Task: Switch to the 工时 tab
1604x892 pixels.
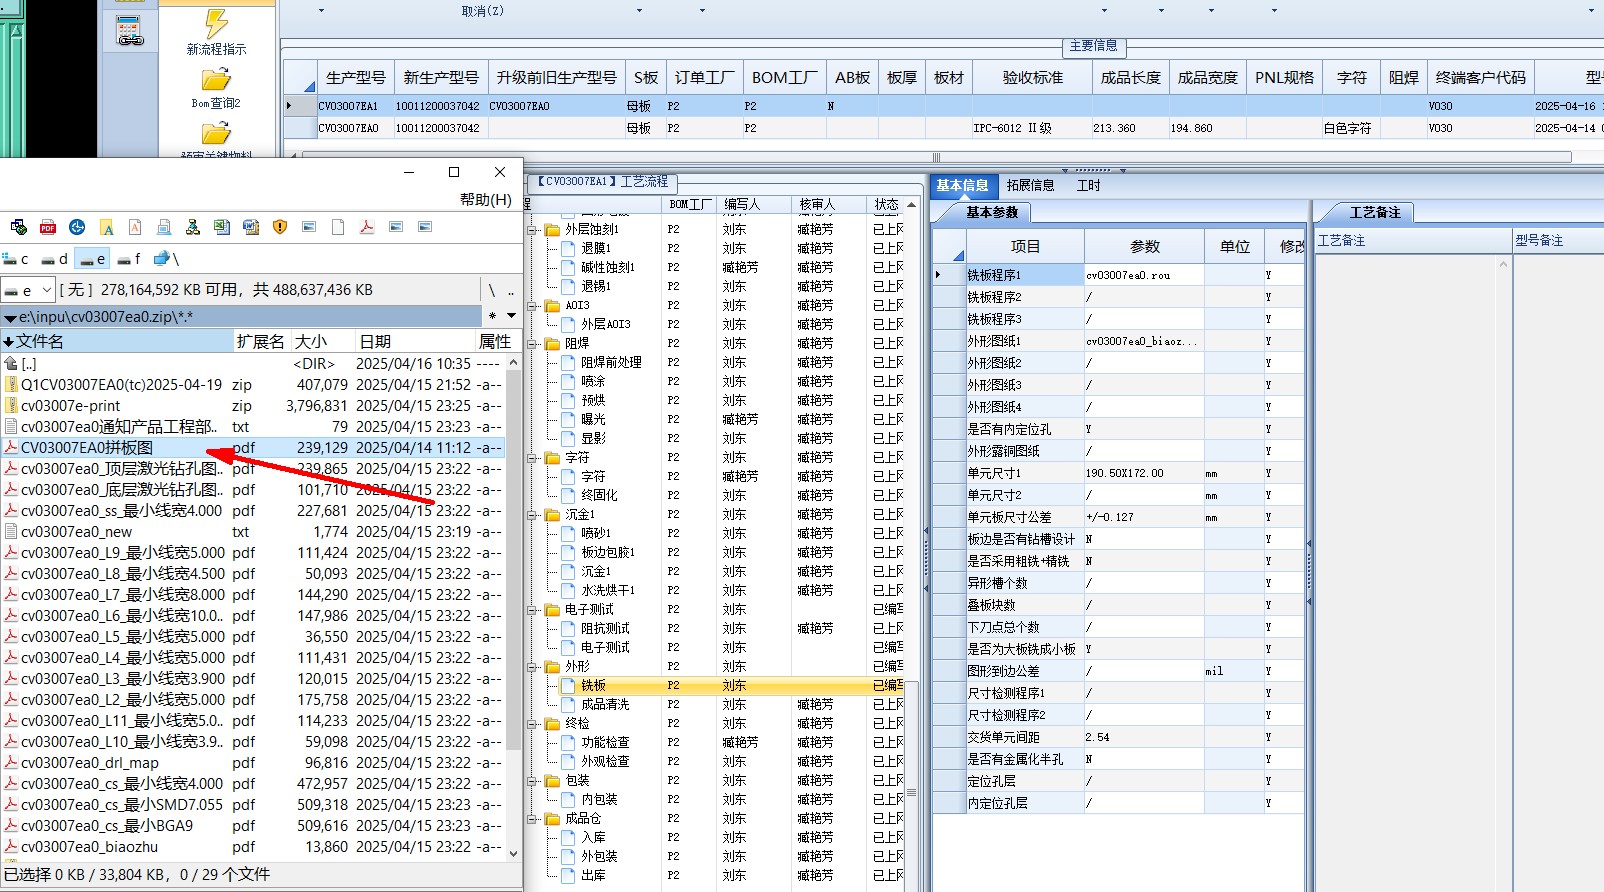Action: point(1088,185)
